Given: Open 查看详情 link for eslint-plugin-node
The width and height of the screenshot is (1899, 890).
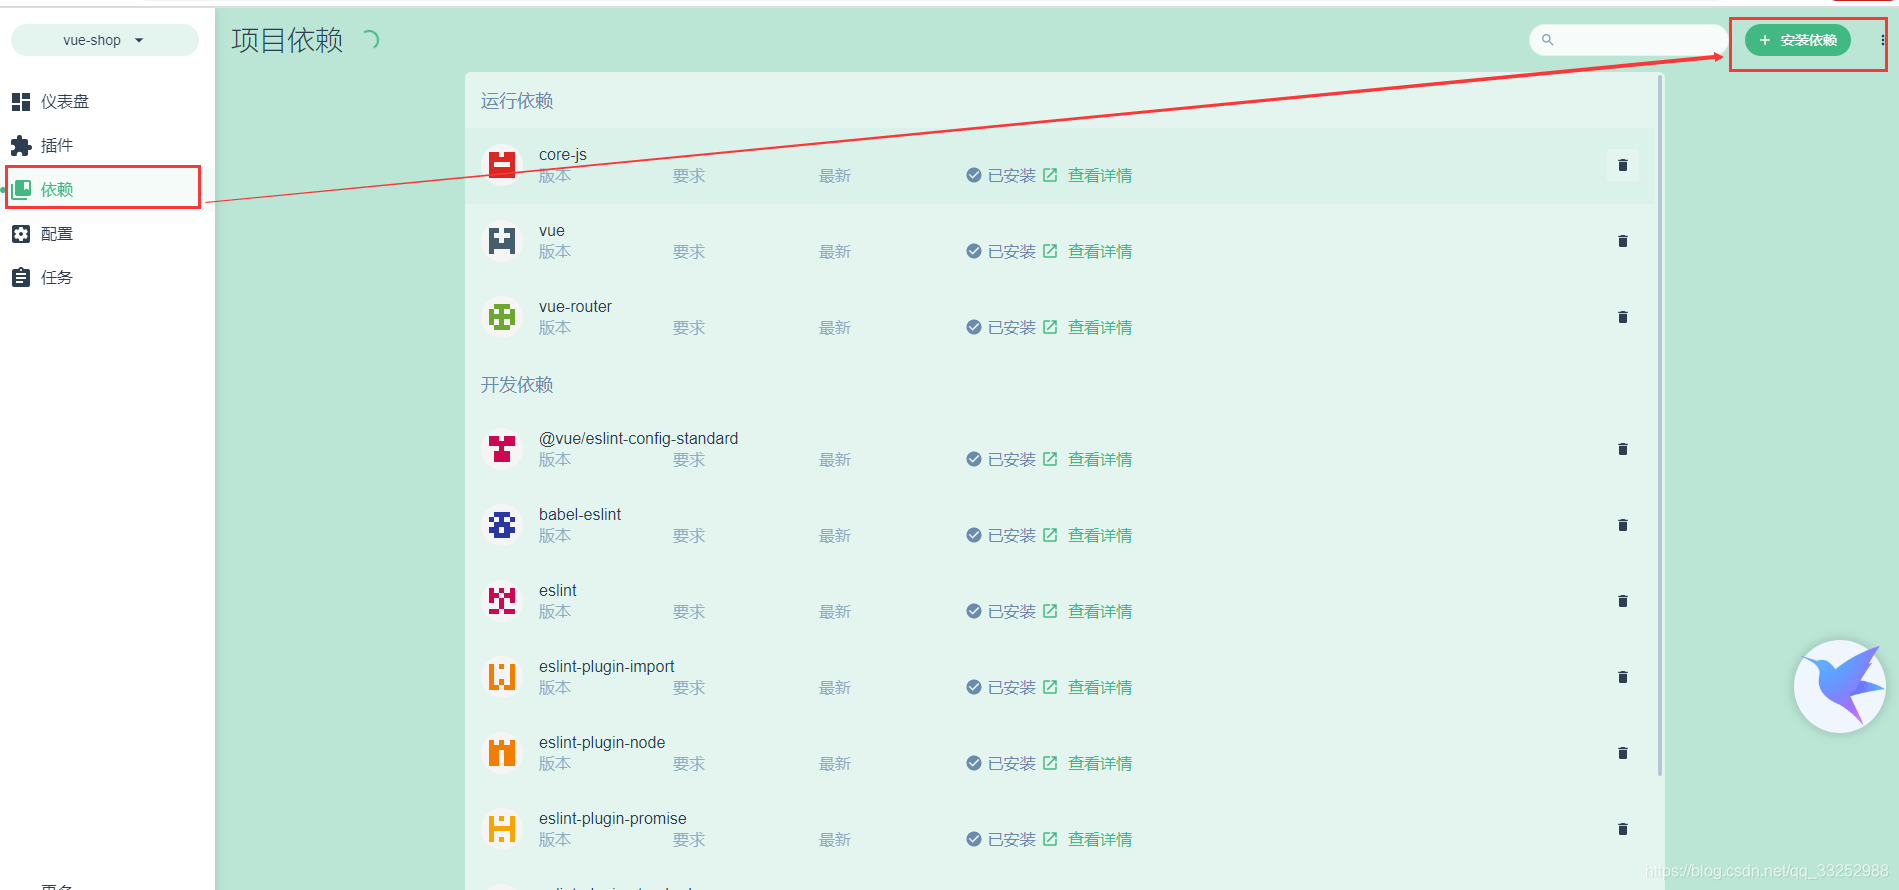Looking at the screenshot, I should click(1088, 764).
